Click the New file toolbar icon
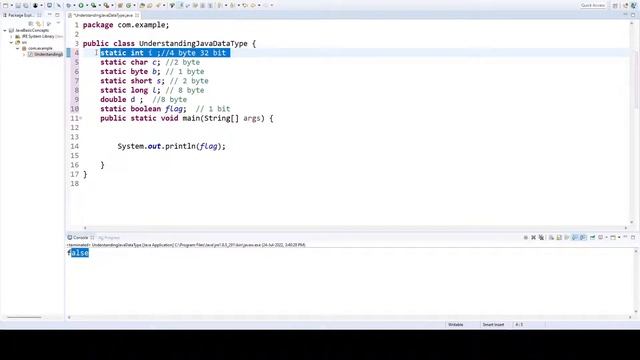 pos(5,5)
